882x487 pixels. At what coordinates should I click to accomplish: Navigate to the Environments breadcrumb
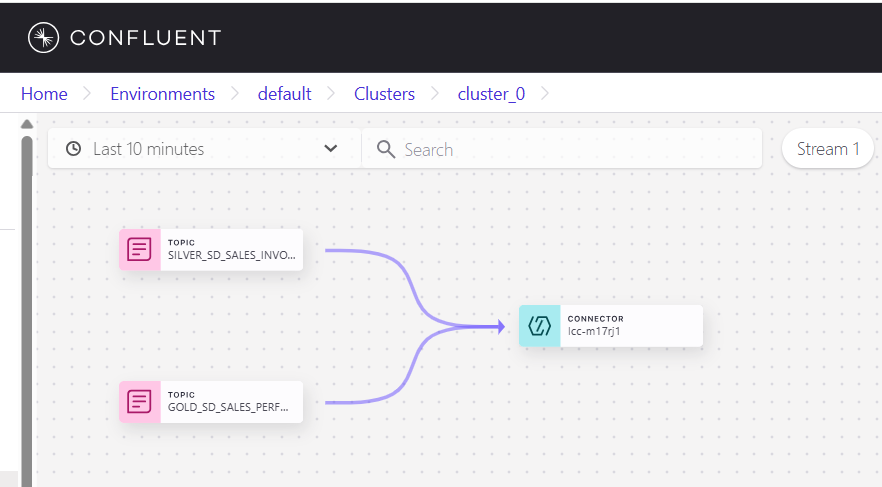(x=162, y=94)
